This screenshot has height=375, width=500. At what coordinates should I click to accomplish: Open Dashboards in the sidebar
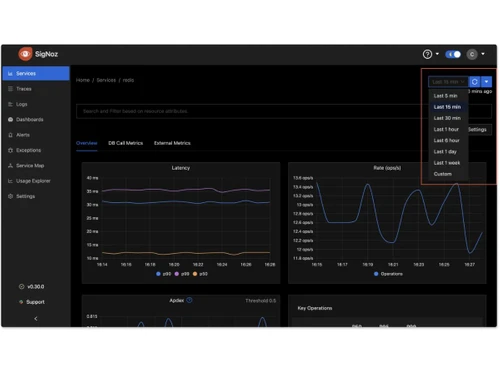(x=36, y=119)
